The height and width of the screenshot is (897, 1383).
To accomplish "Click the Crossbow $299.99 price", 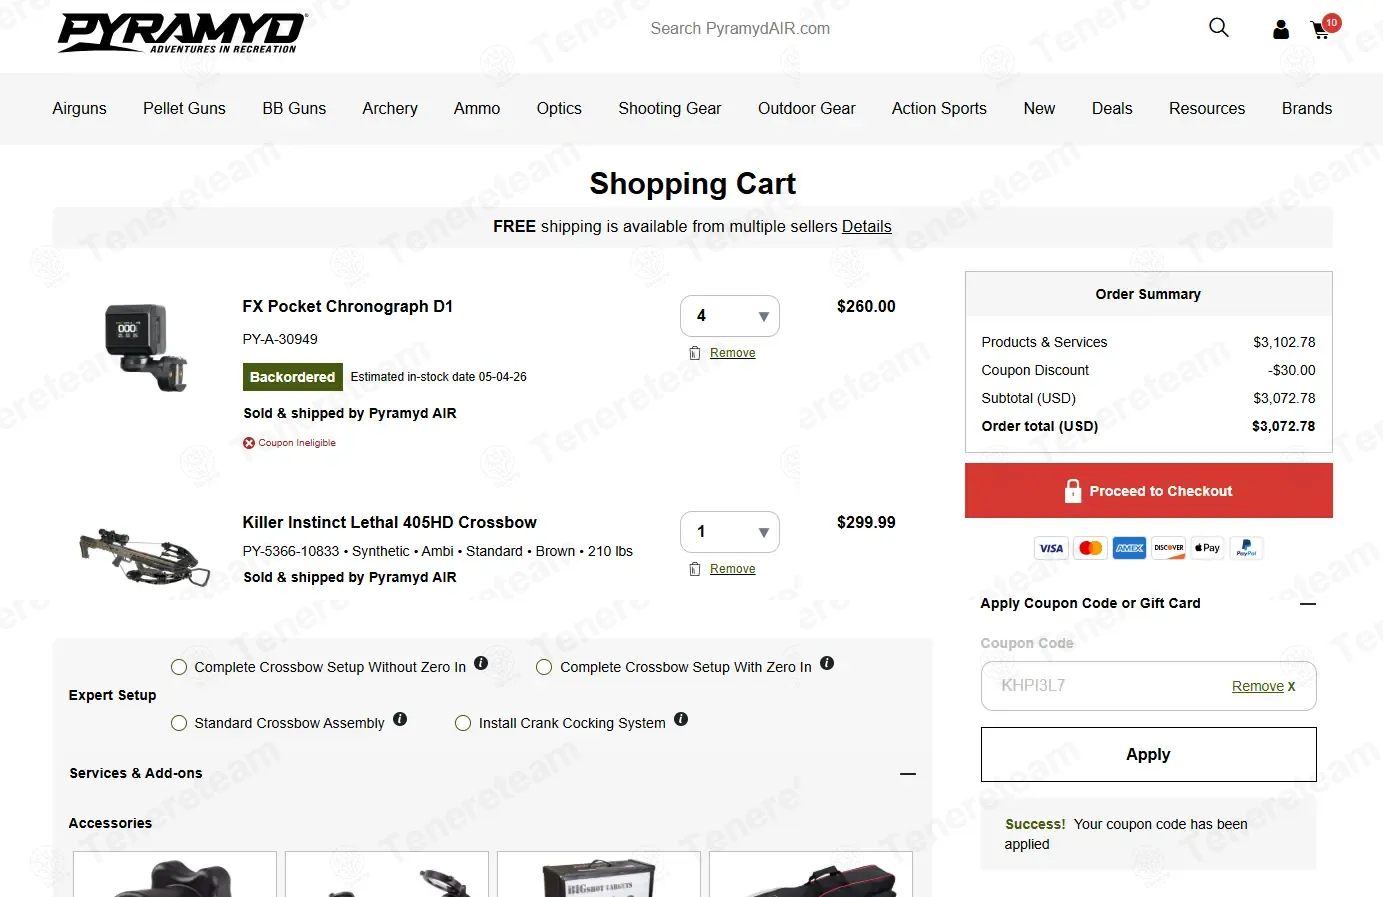I will [866, 522].
